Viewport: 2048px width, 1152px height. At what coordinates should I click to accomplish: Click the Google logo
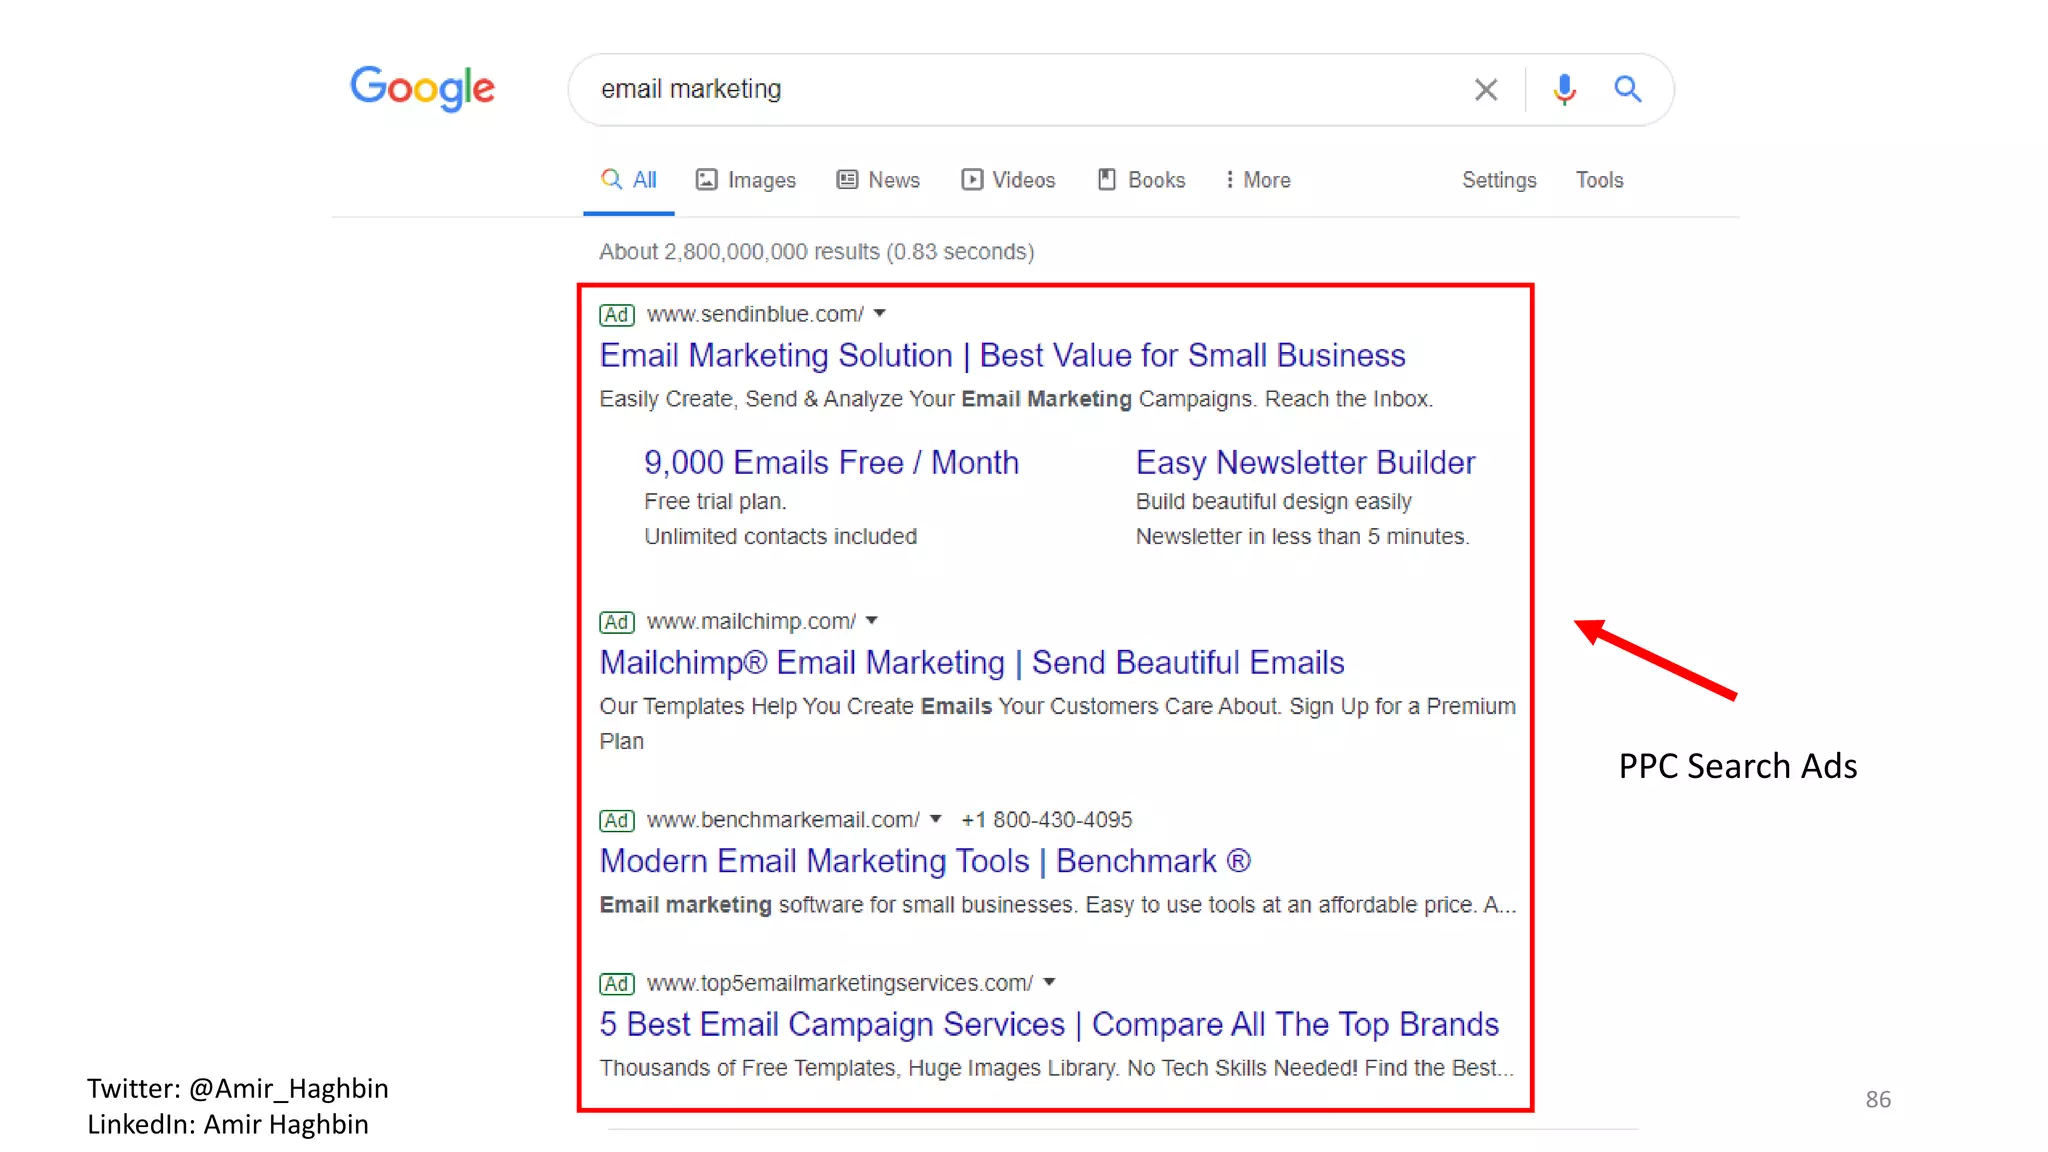[422, 89]
